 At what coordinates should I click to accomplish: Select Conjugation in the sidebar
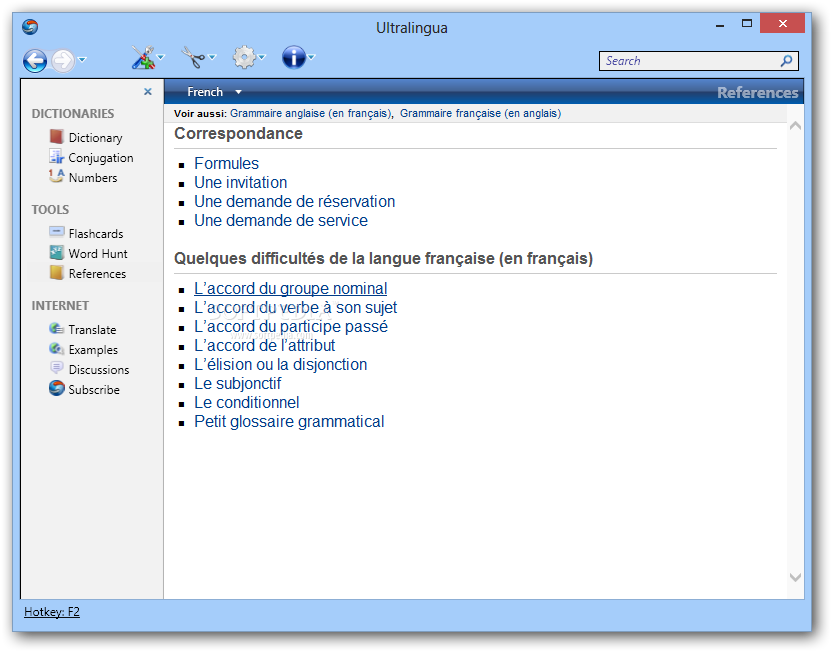(x=101, y=158)
